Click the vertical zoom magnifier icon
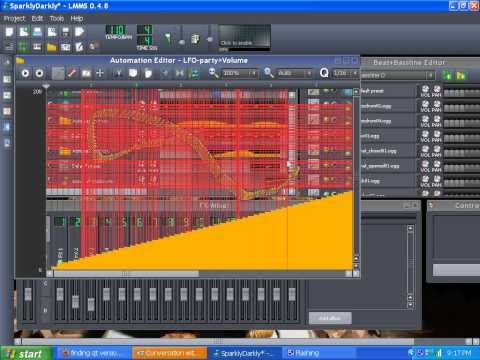Image resolution: width=480 pixels, height=360 pixels. click(x=269, y=73)
